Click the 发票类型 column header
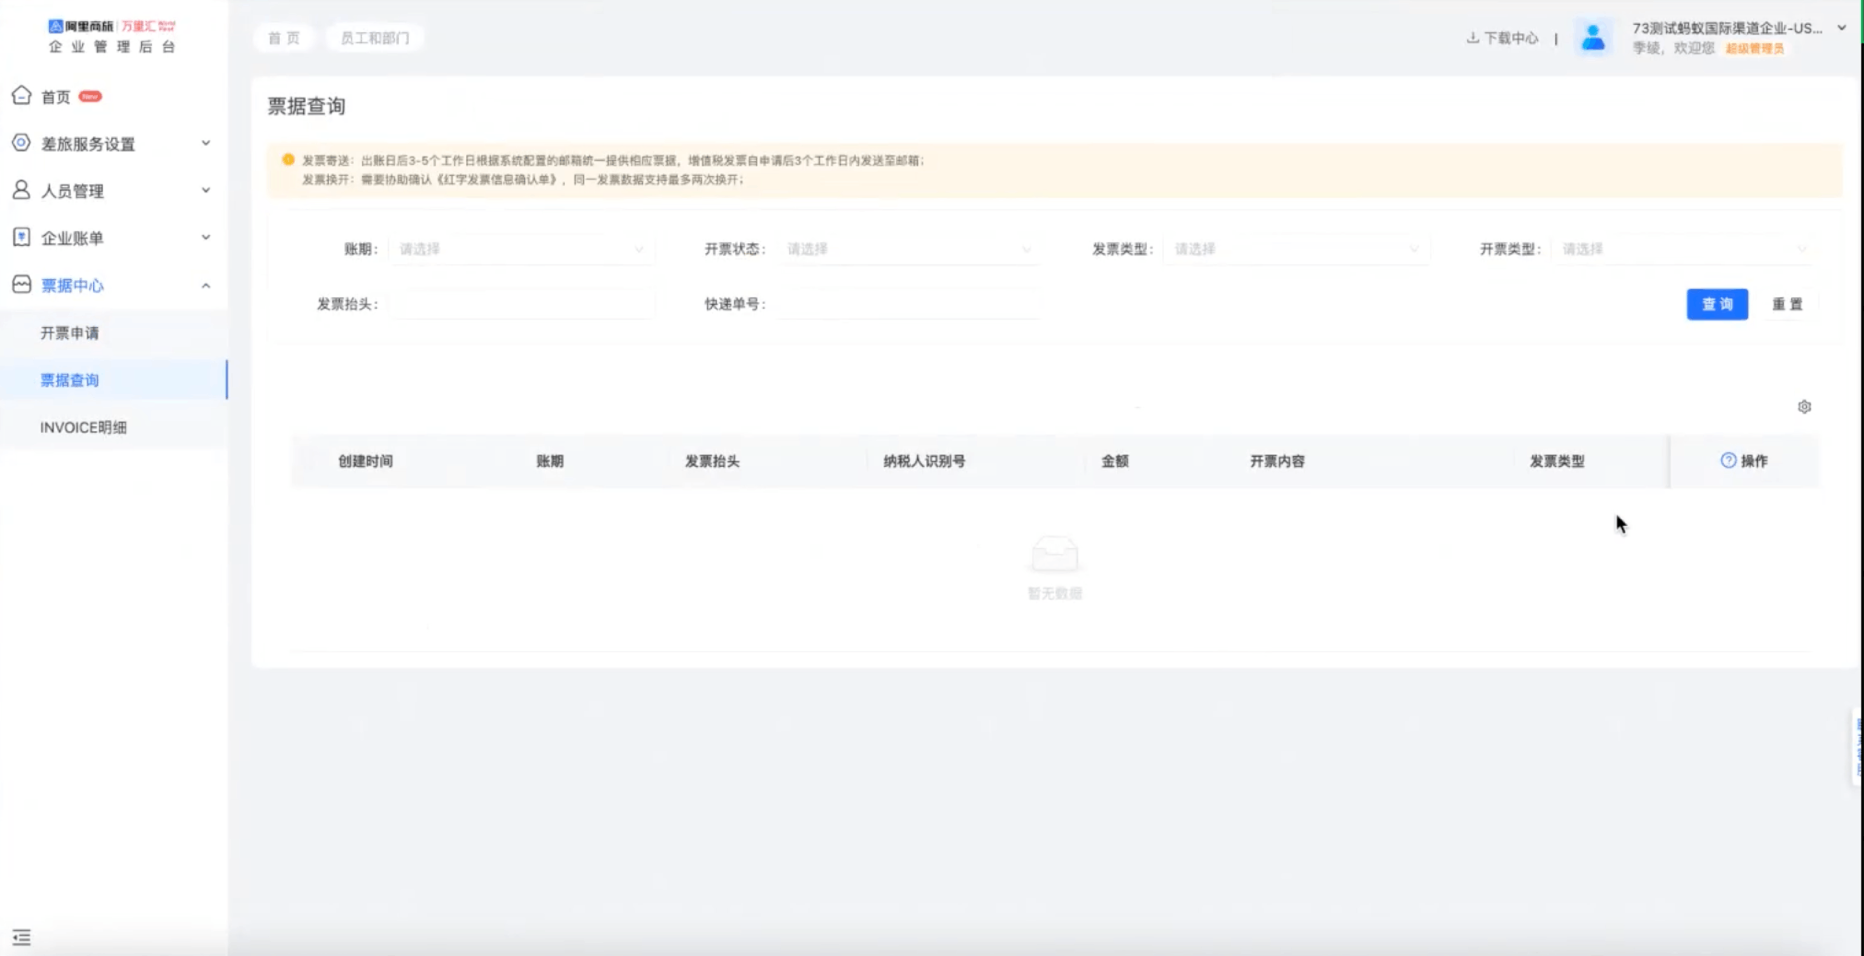1864x956 pixels. click(x=1557, y=461)
